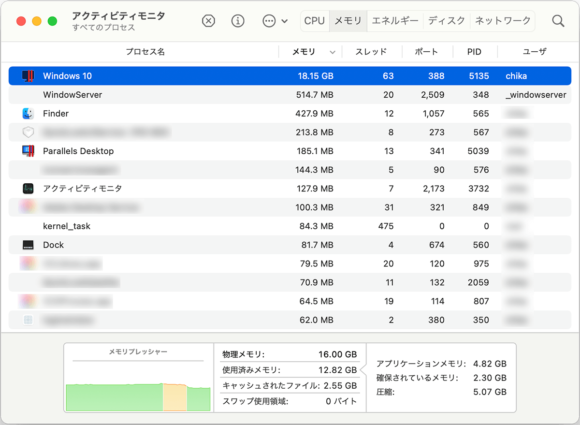This screenshot has width=580, height=425.
Task: Click the 79.5 MB memory value
Action: tap(317, 264)
